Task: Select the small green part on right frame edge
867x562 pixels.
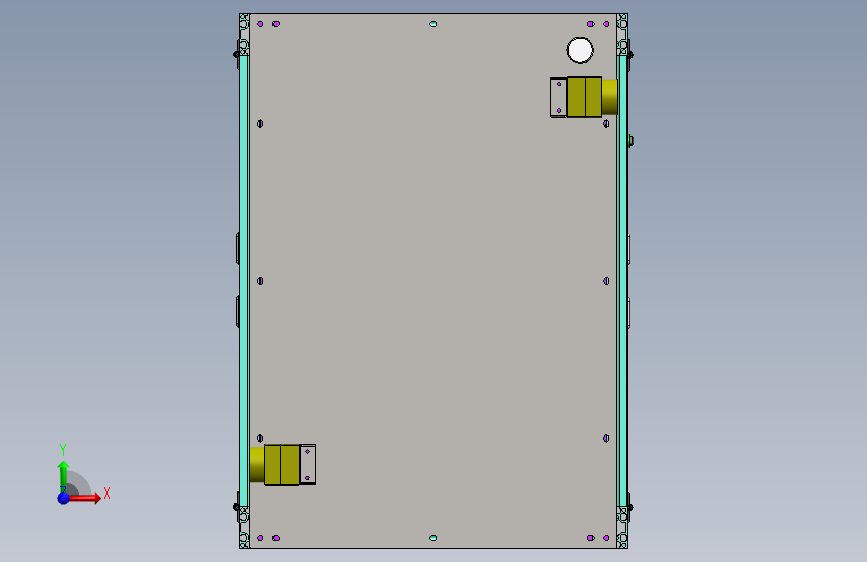Action: click(630, 141)
